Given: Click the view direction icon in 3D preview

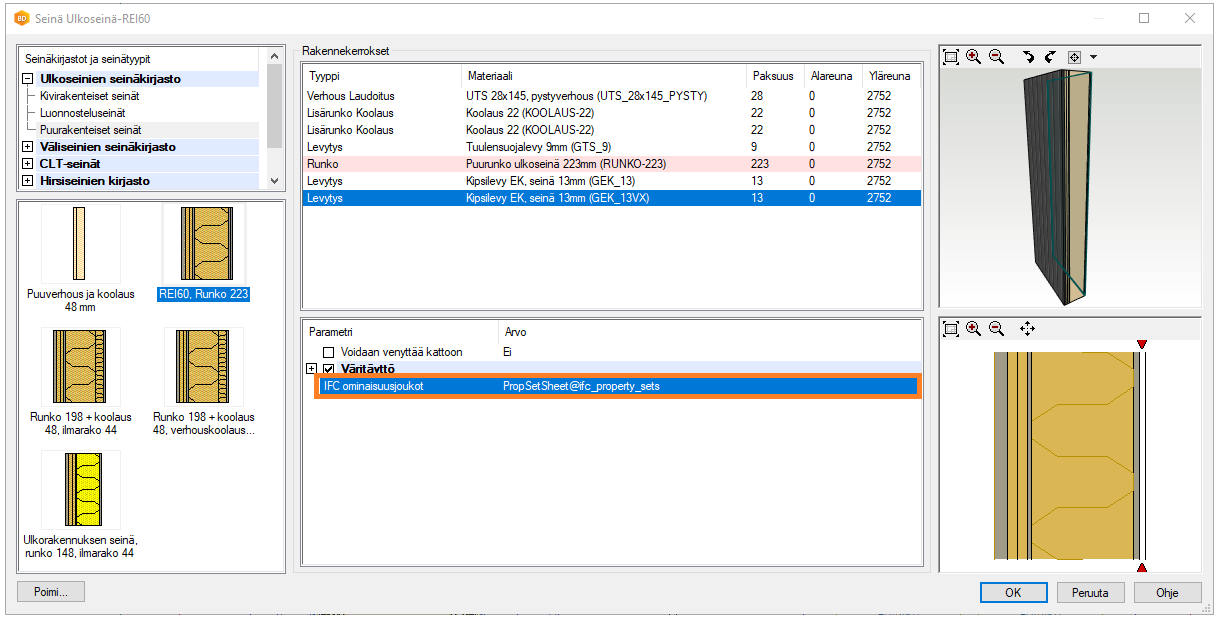Looking at the screenshot, I should coord(1074,57).
